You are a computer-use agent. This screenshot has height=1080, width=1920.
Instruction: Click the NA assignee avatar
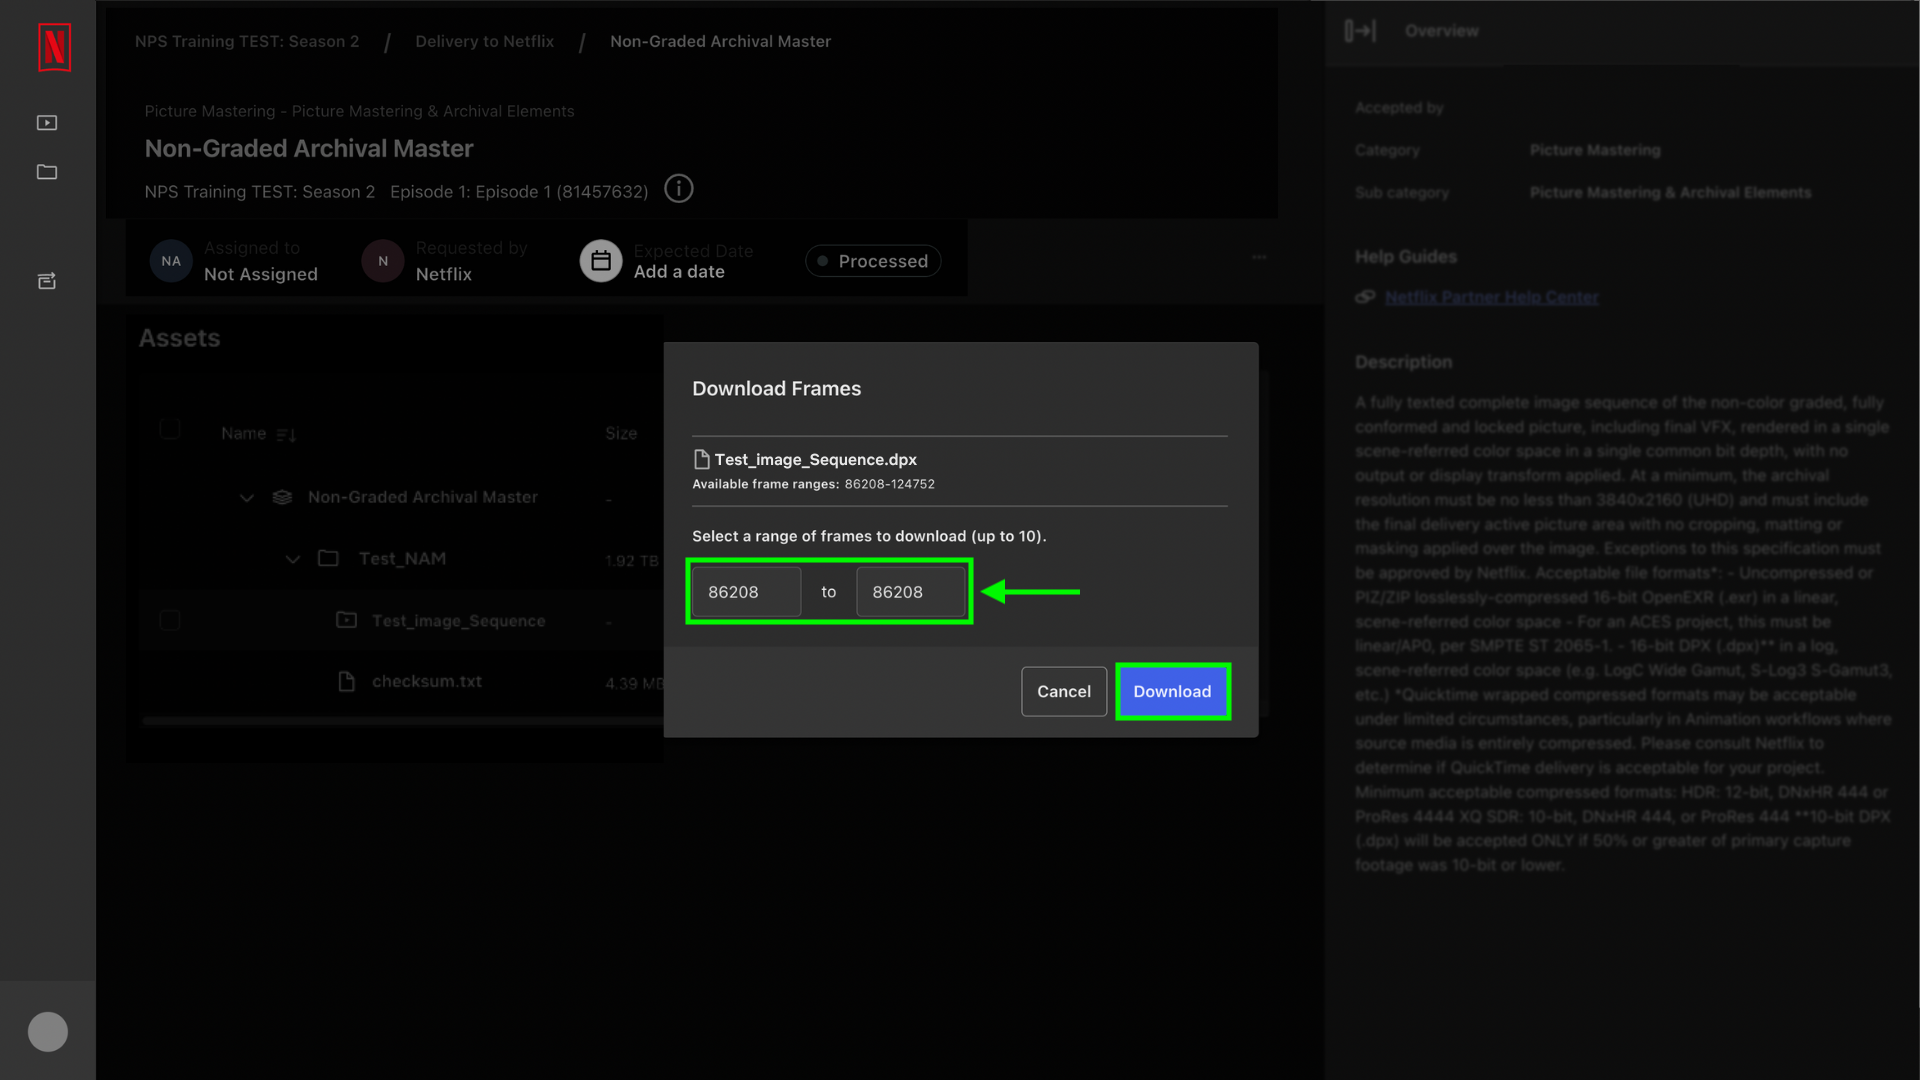tap(171, 261)
